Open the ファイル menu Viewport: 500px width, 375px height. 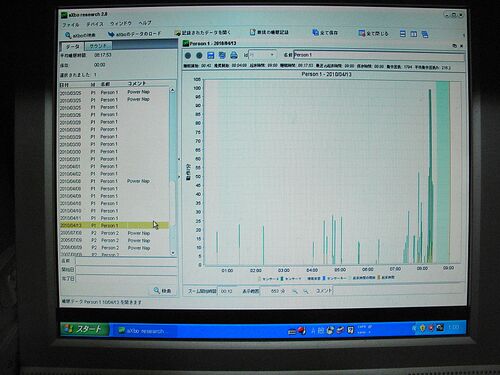click(x=71, y=25)
